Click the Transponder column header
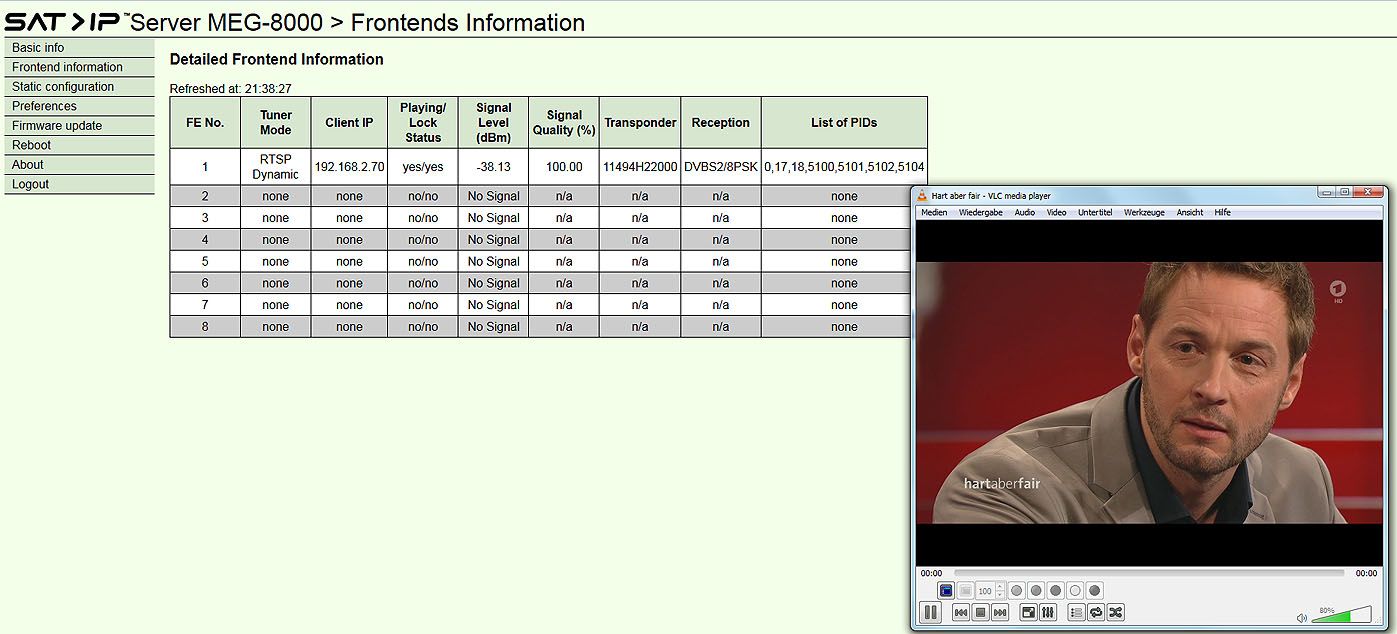 (x=640, y=123)
